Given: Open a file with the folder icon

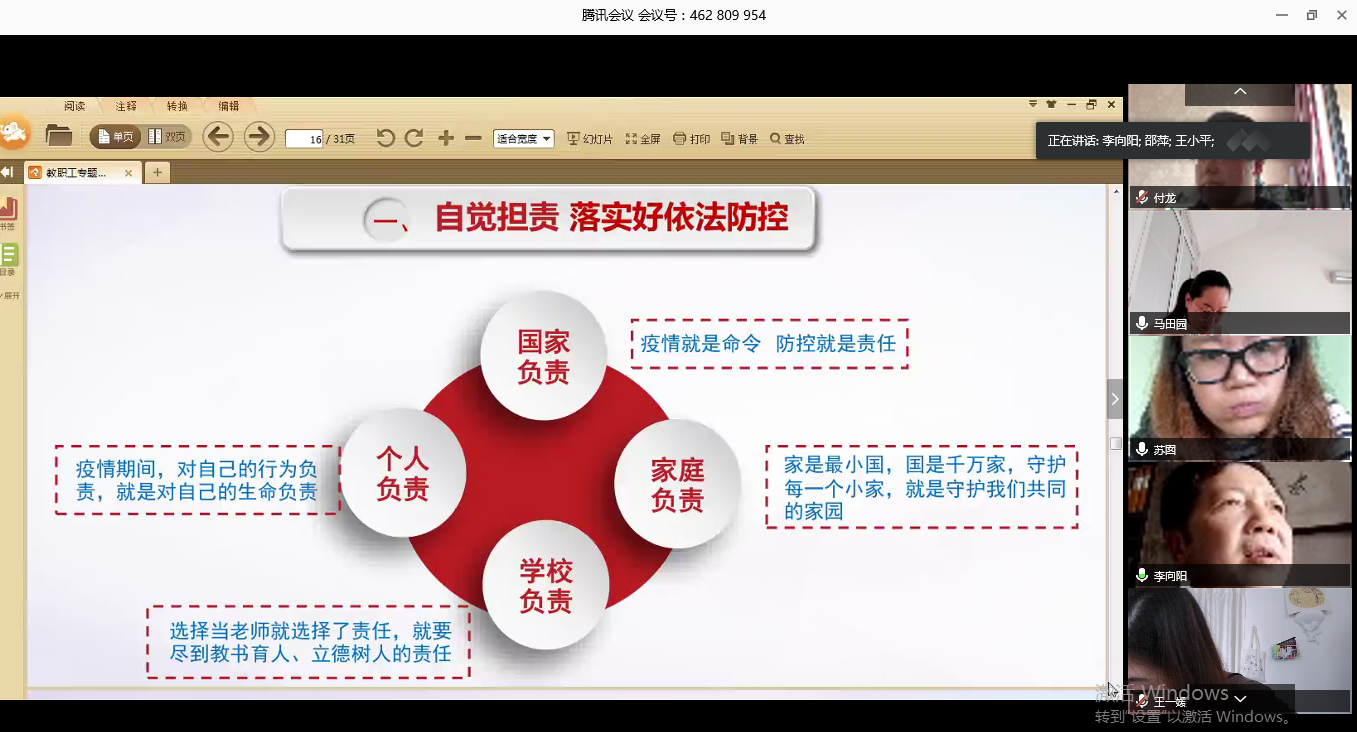Looking at the screenshot, I should pyautogui.click(x=59, y=136).
